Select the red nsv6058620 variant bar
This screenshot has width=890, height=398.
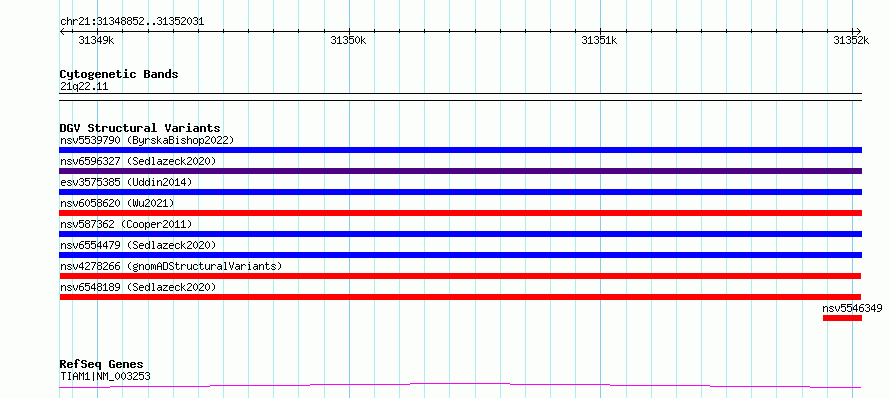pyautogui.click(x=460, y=213)
